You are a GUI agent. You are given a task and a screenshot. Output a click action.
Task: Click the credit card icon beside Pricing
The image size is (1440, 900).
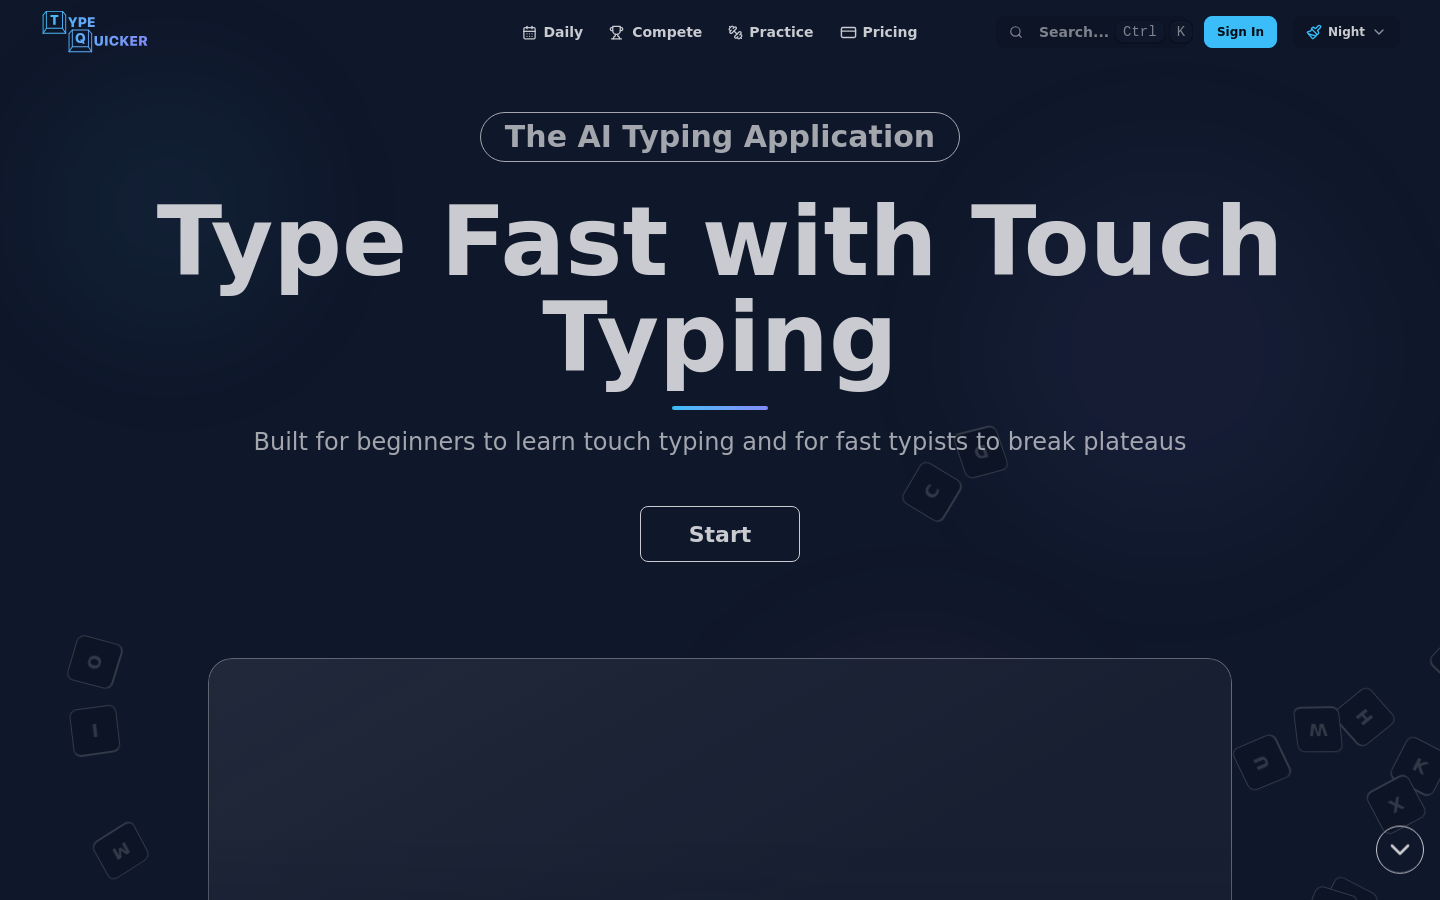(848, 33)
